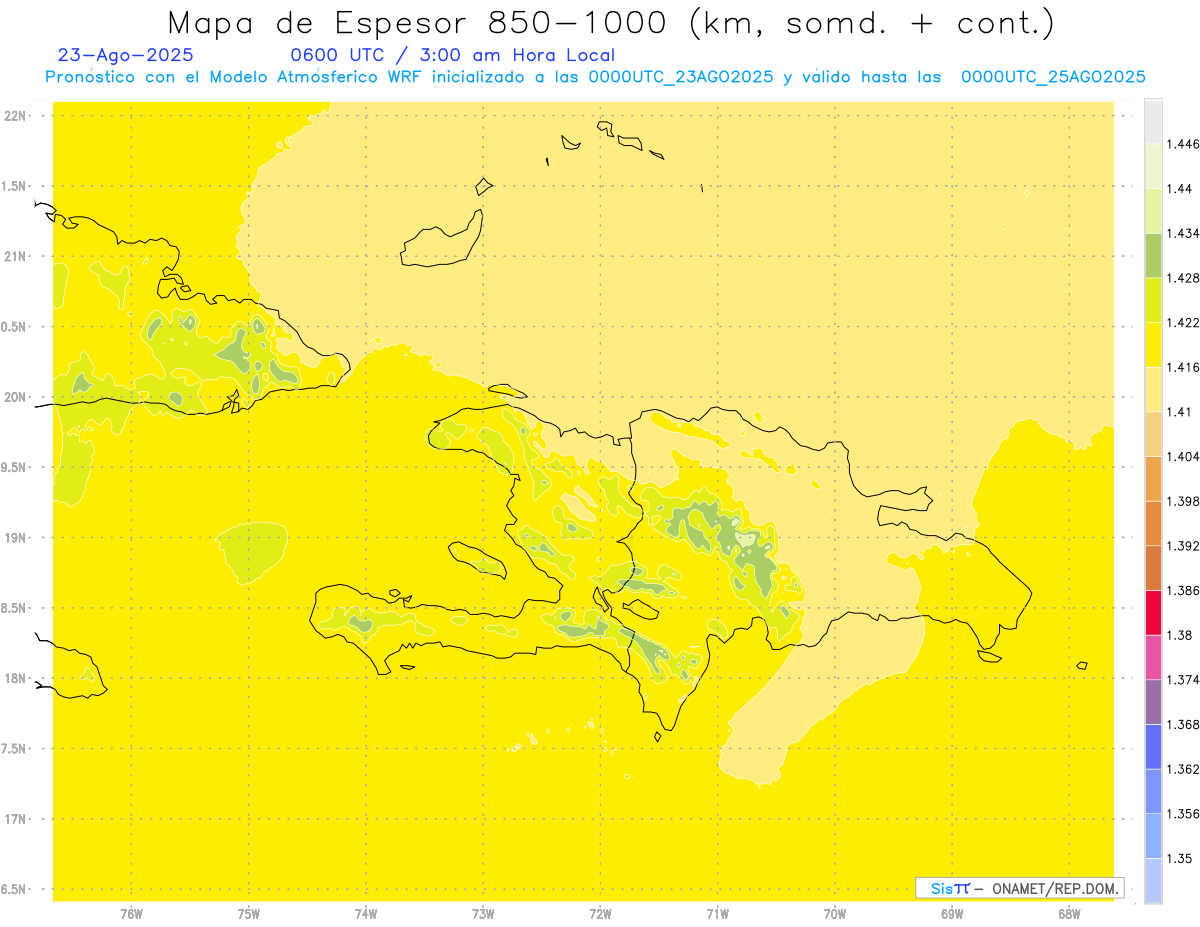
Task: Click the red swatch between 1.38 and 1.386
Action: pyautogui.click(x=1153, y=612)
